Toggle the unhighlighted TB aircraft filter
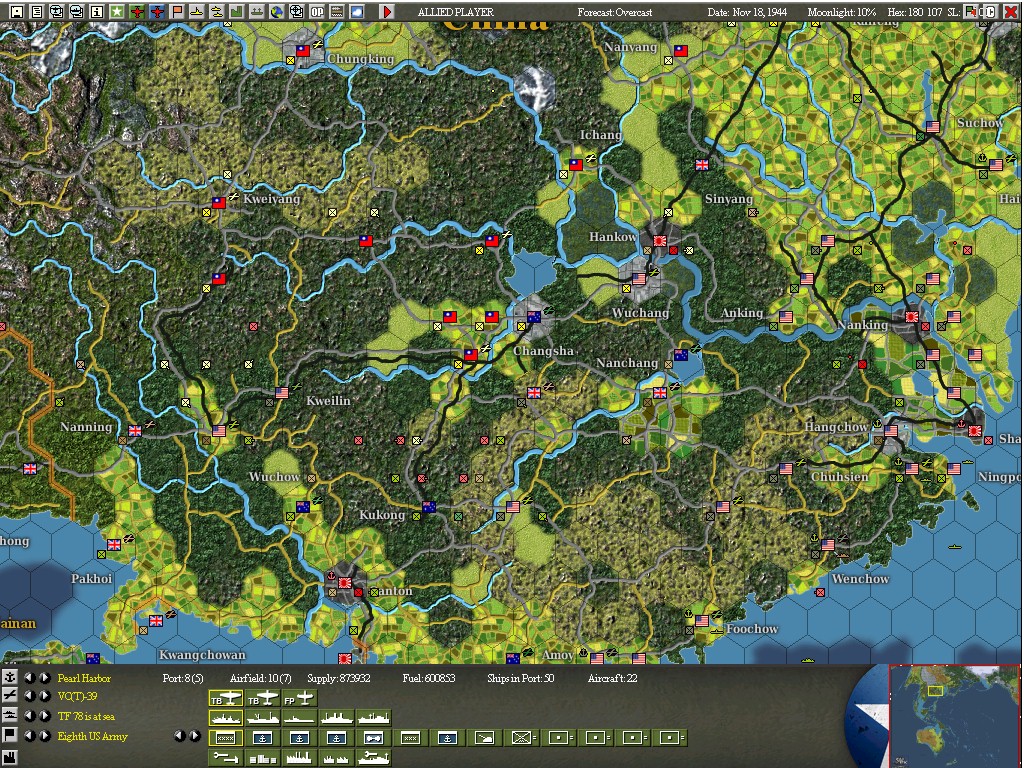The width and height of the screenshot is (1024, 768). coord(263,698)
